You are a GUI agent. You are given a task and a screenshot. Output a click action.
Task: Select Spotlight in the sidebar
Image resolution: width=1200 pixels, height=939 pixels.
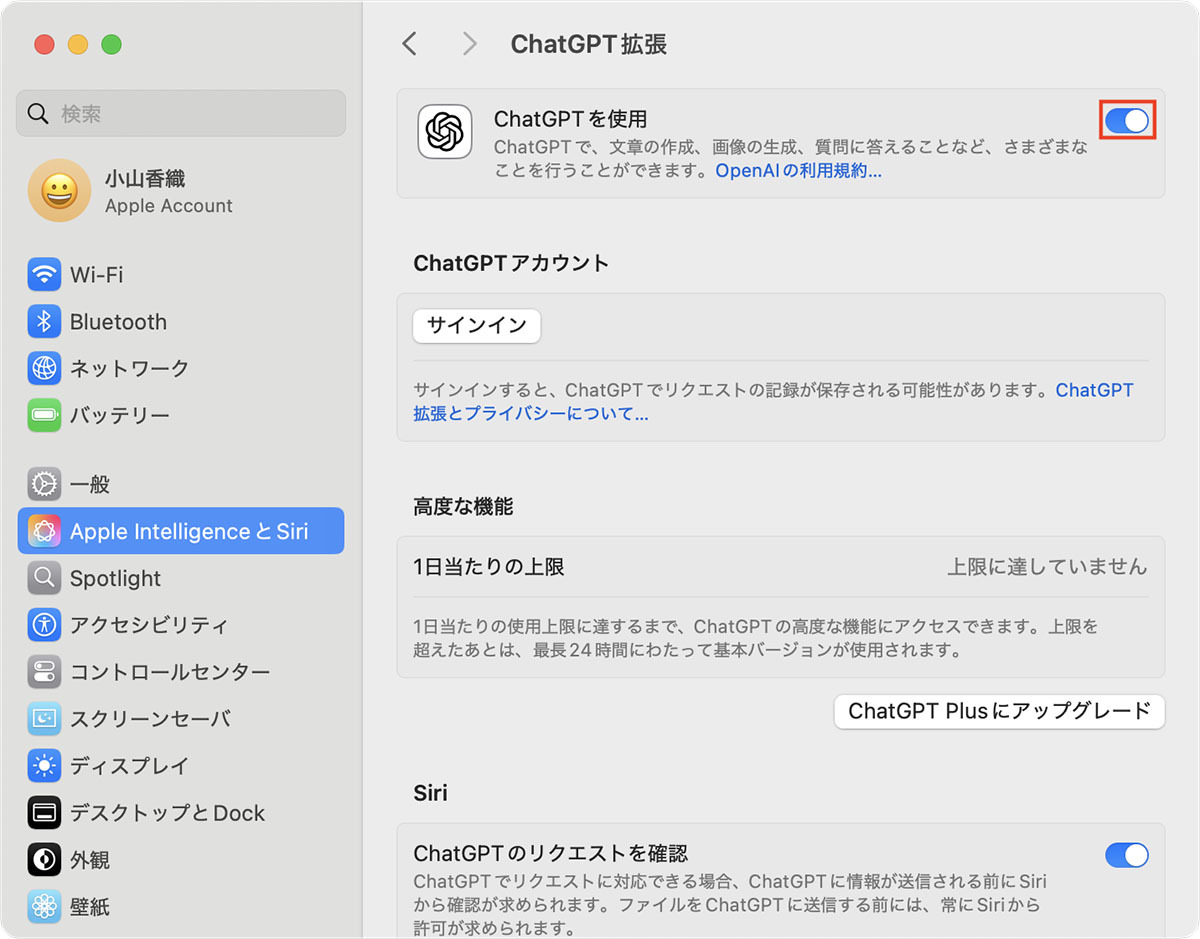pyautogui.click(x=181, y=578)
